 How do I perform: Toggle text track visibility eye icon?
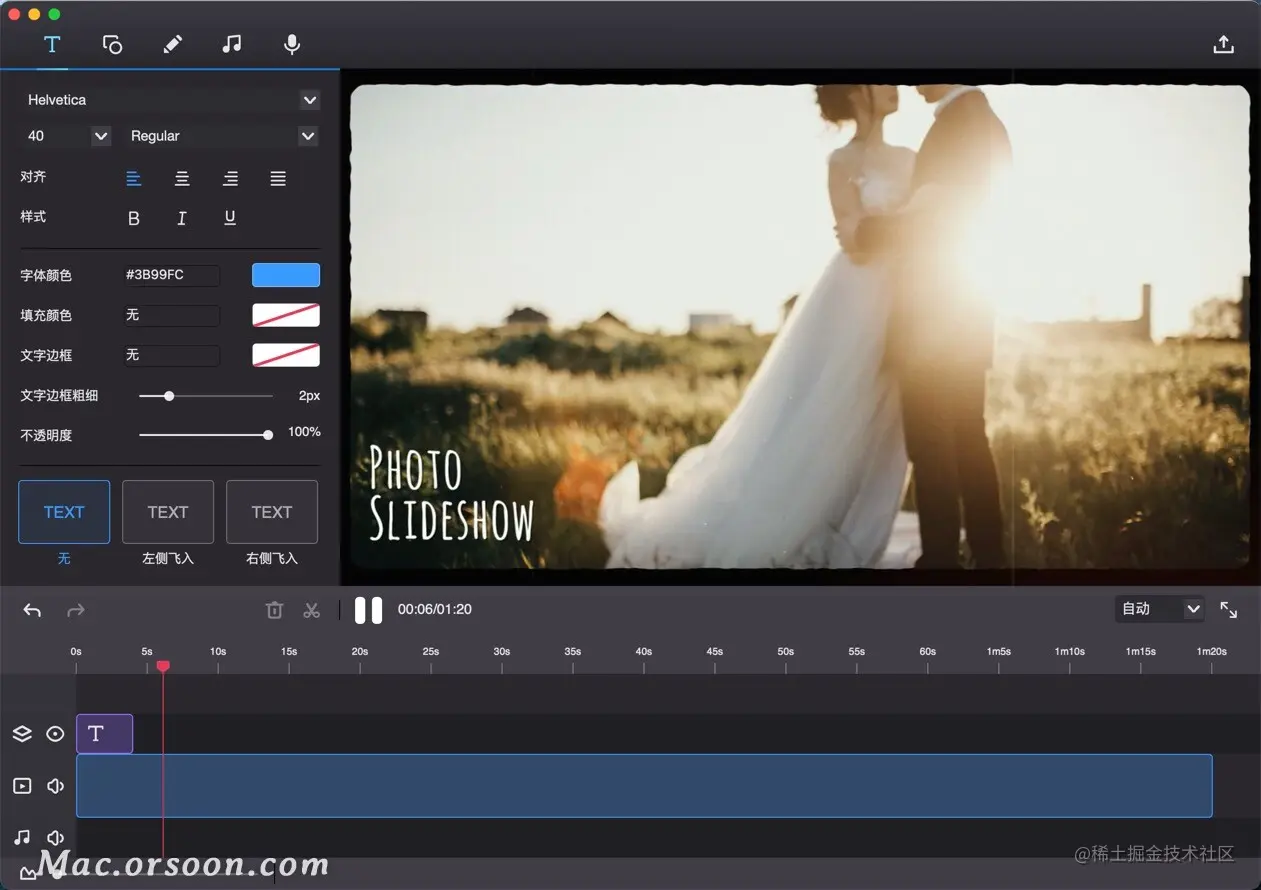pyautogui.click(x=56, y=734)
